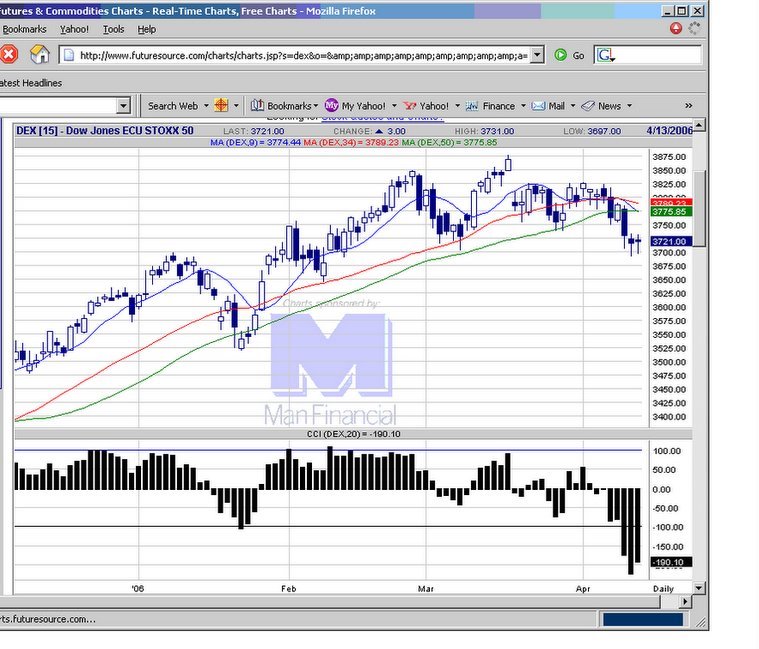The width and height of the screenshot is (759, 649).
Task: Open the Help menu
Action: (147, 30)
